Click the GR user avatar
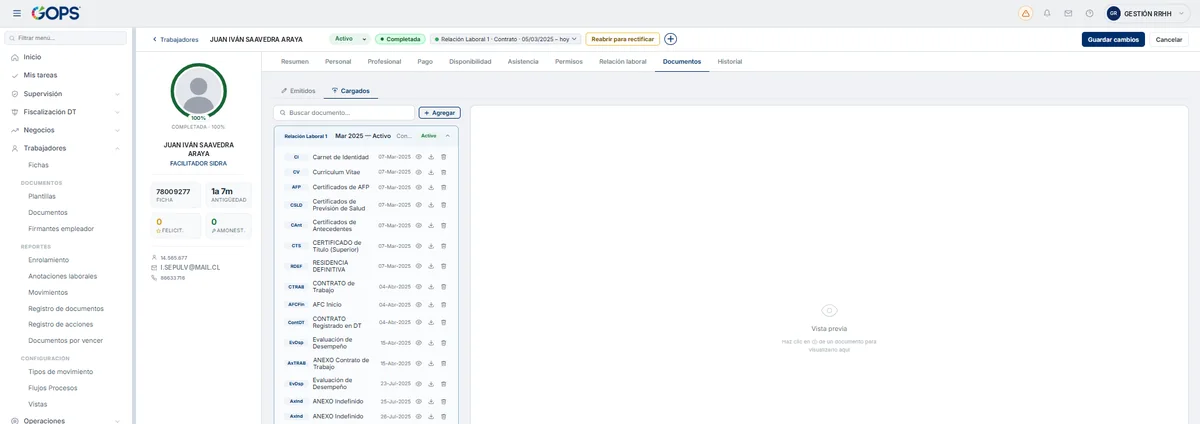This screenshot has width=1200, height=424. 1113,13
